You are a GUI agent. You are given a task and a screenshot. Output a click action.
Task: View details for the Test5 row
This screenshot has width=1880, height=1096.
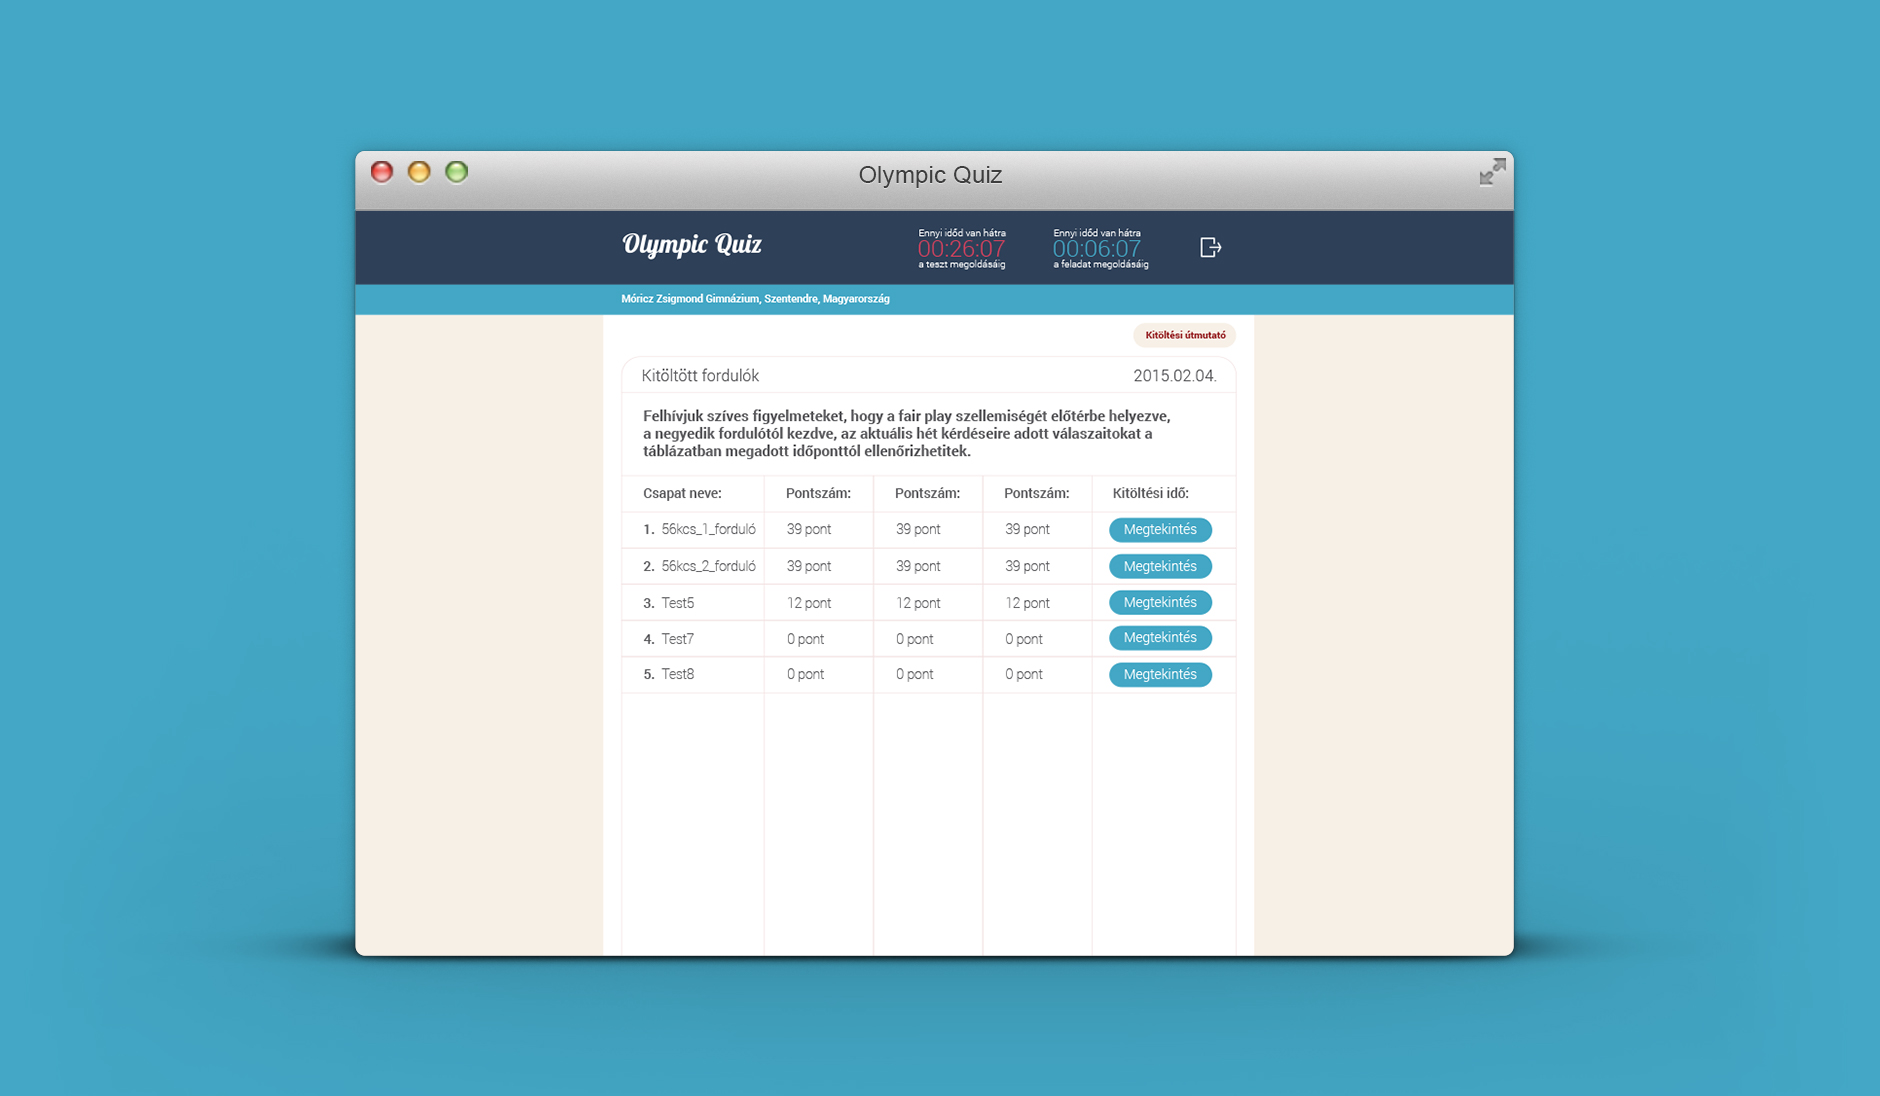click(x=1159, y=603)
